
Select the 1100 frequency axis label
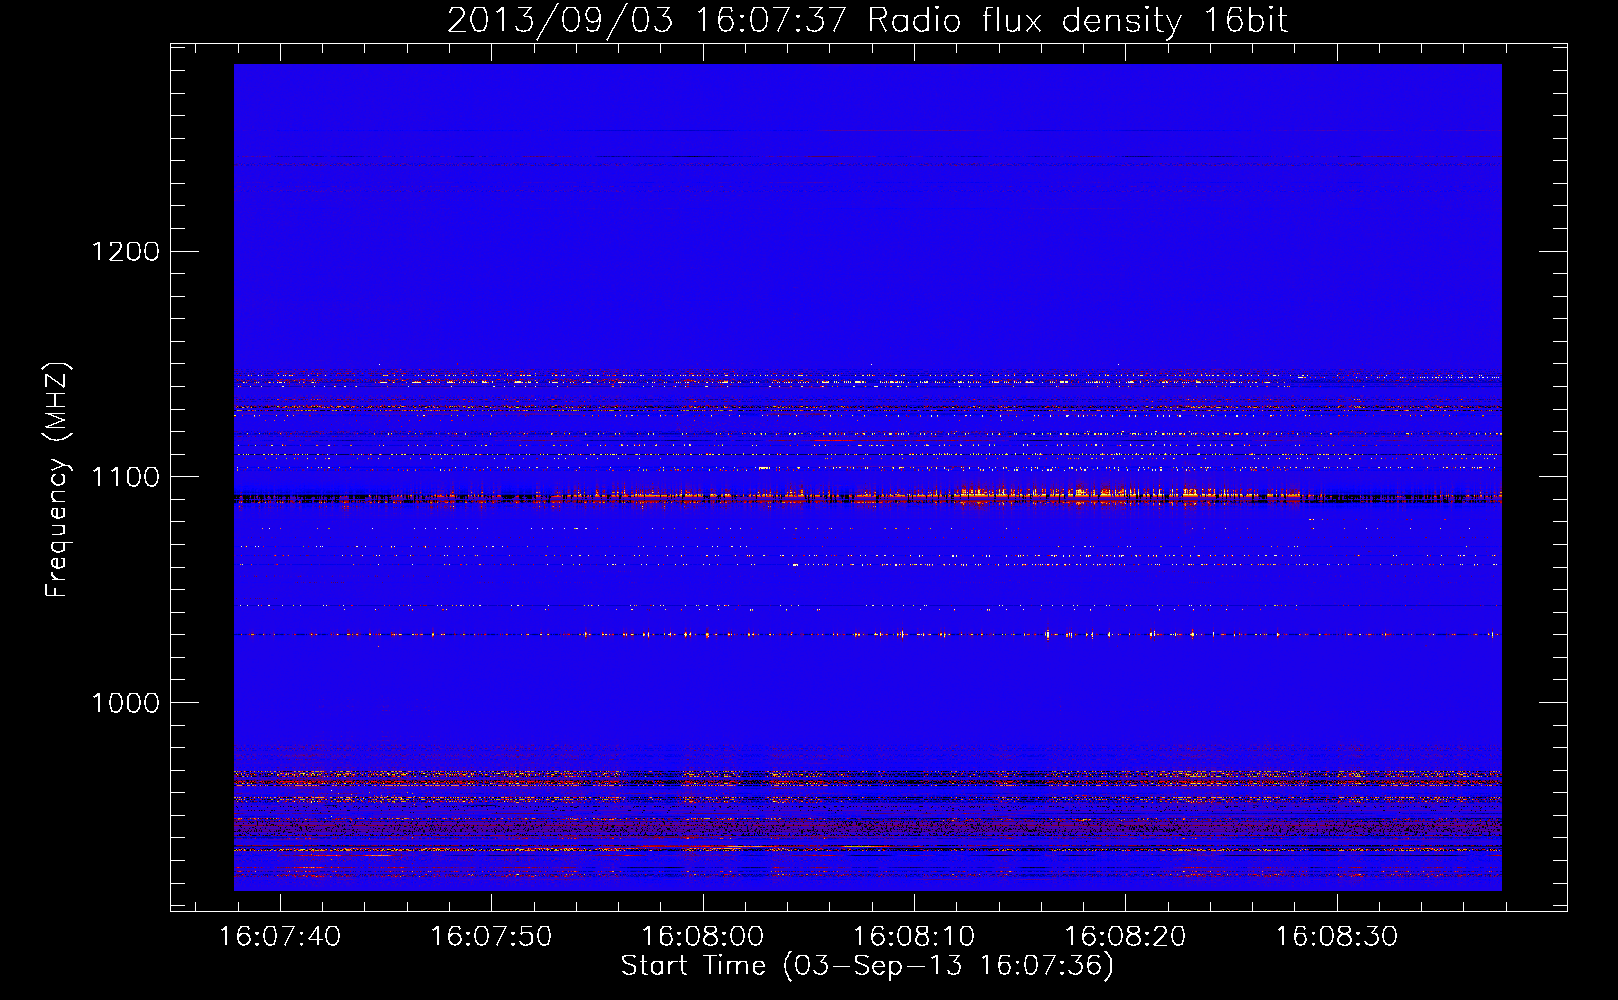[x=125, y=477]
